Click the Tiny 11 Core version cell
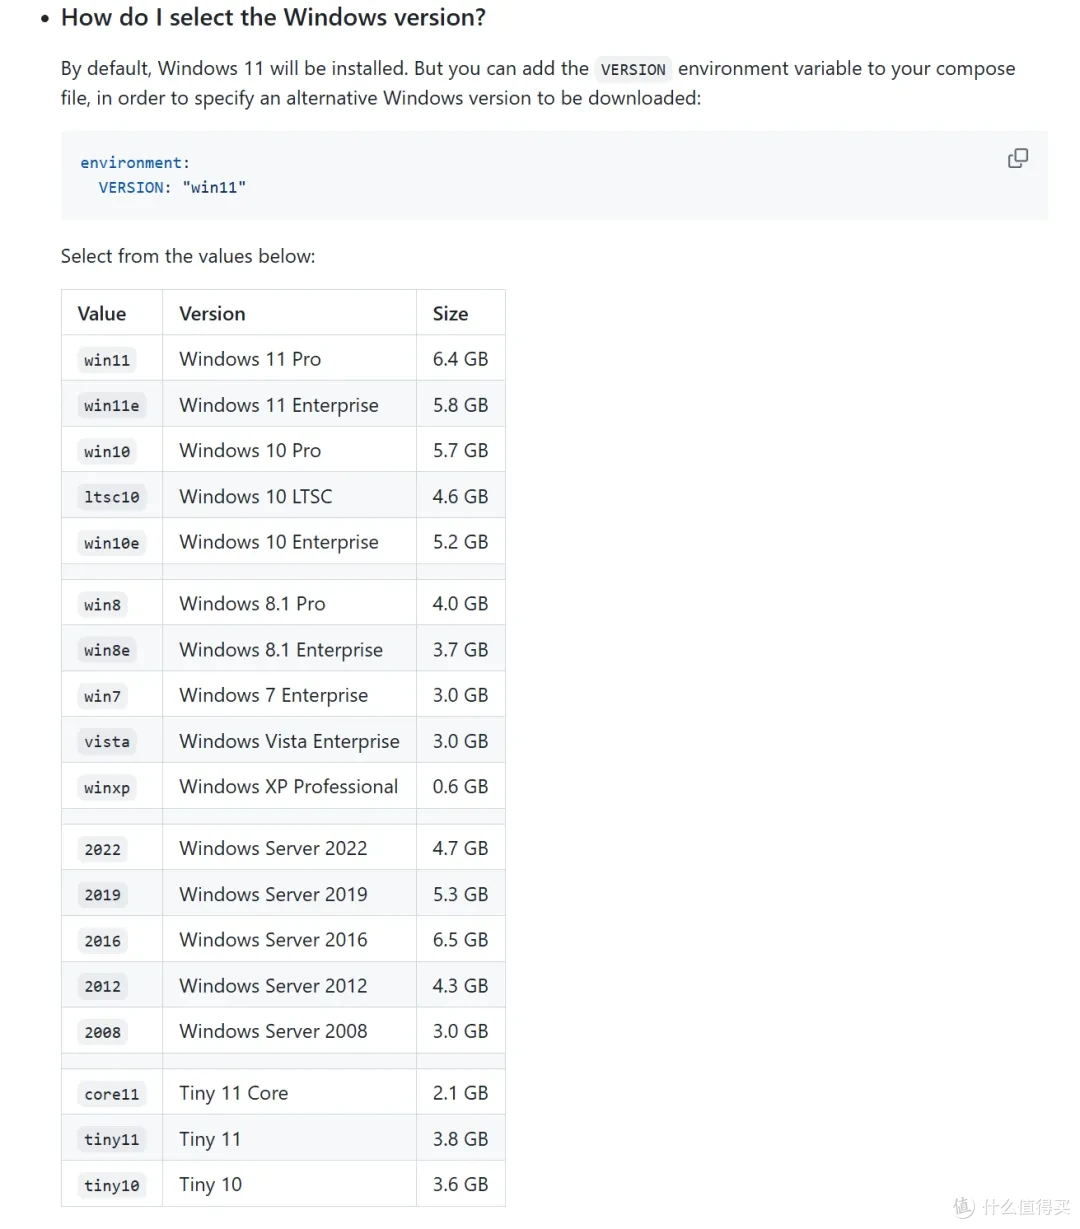The width and height of the screenshot is (1080, 1229). (289, 1093)
